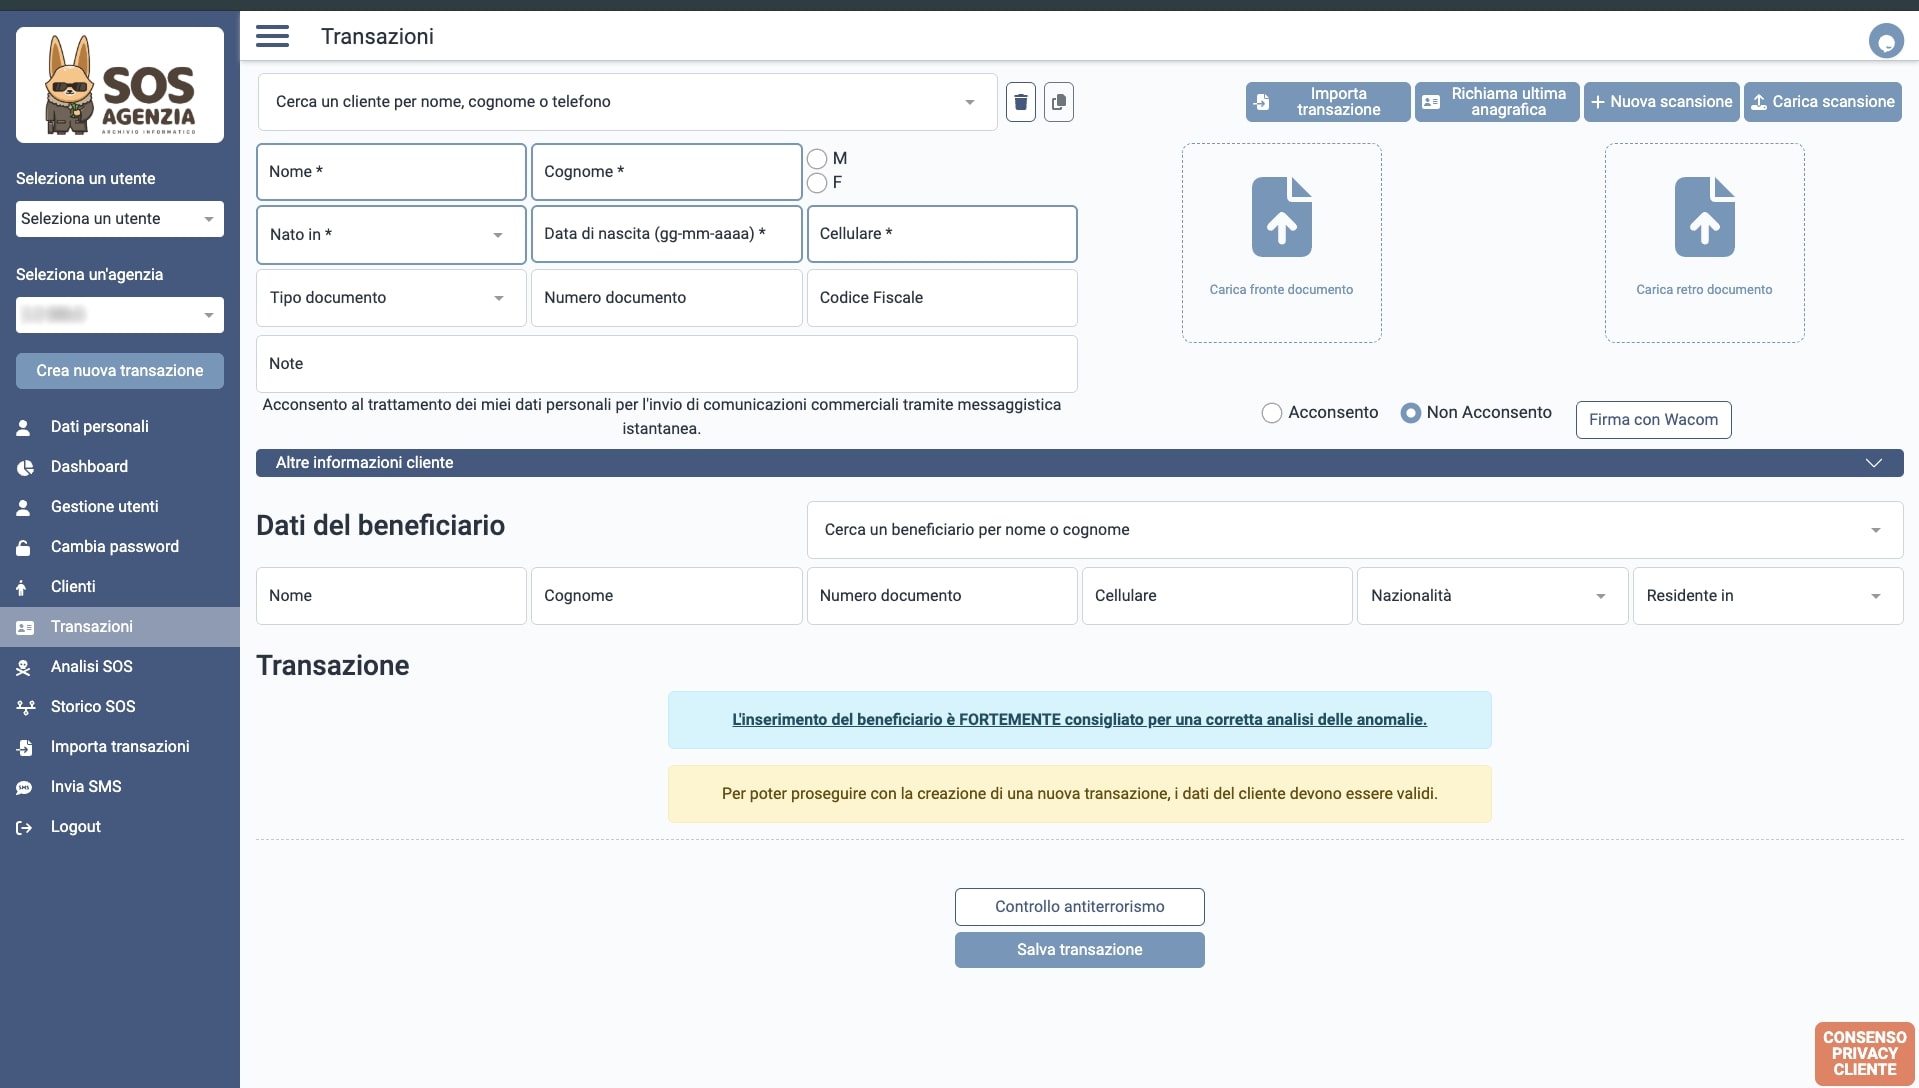Select the F gender radio button
Viewport: 1919px width, 1088px height.
tap(817, 183)
